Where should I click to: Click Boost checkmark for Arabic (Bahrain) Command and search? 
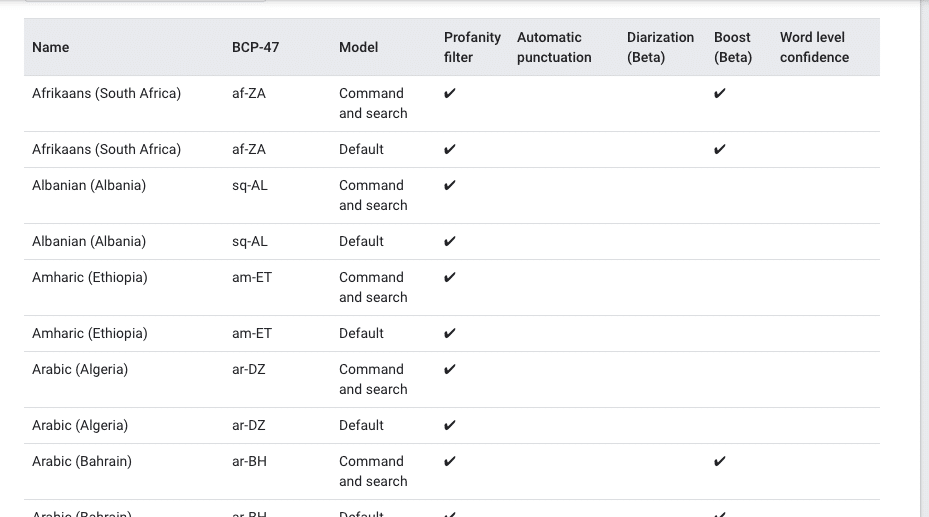pyautogui.click(x=720, y=462)
